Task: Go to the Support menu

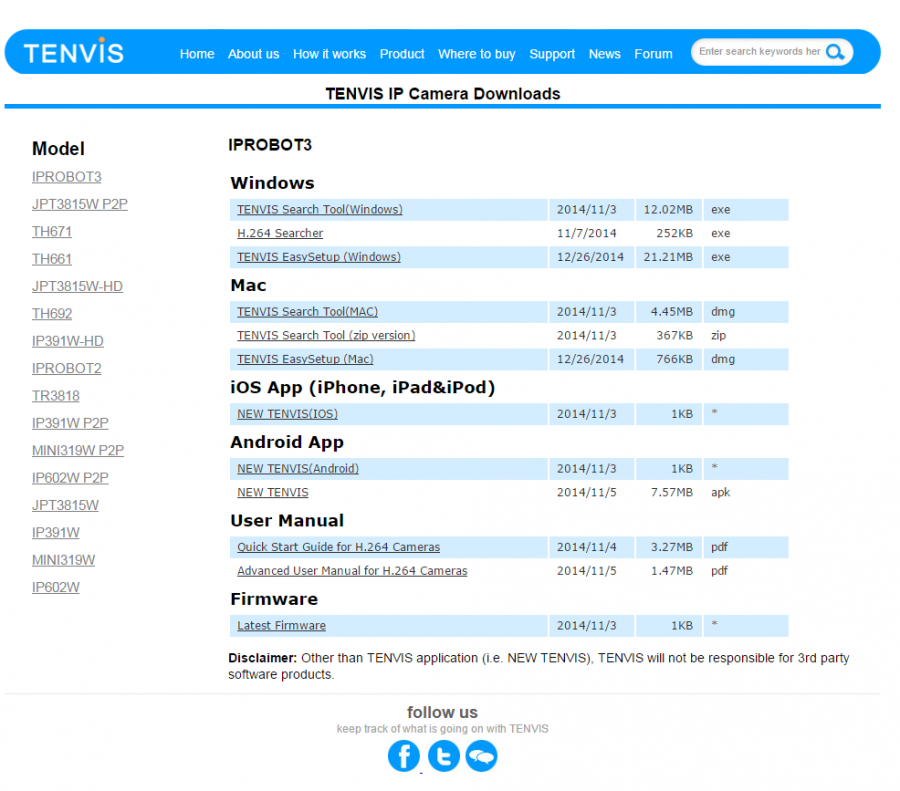Action: tap(552, 54)
